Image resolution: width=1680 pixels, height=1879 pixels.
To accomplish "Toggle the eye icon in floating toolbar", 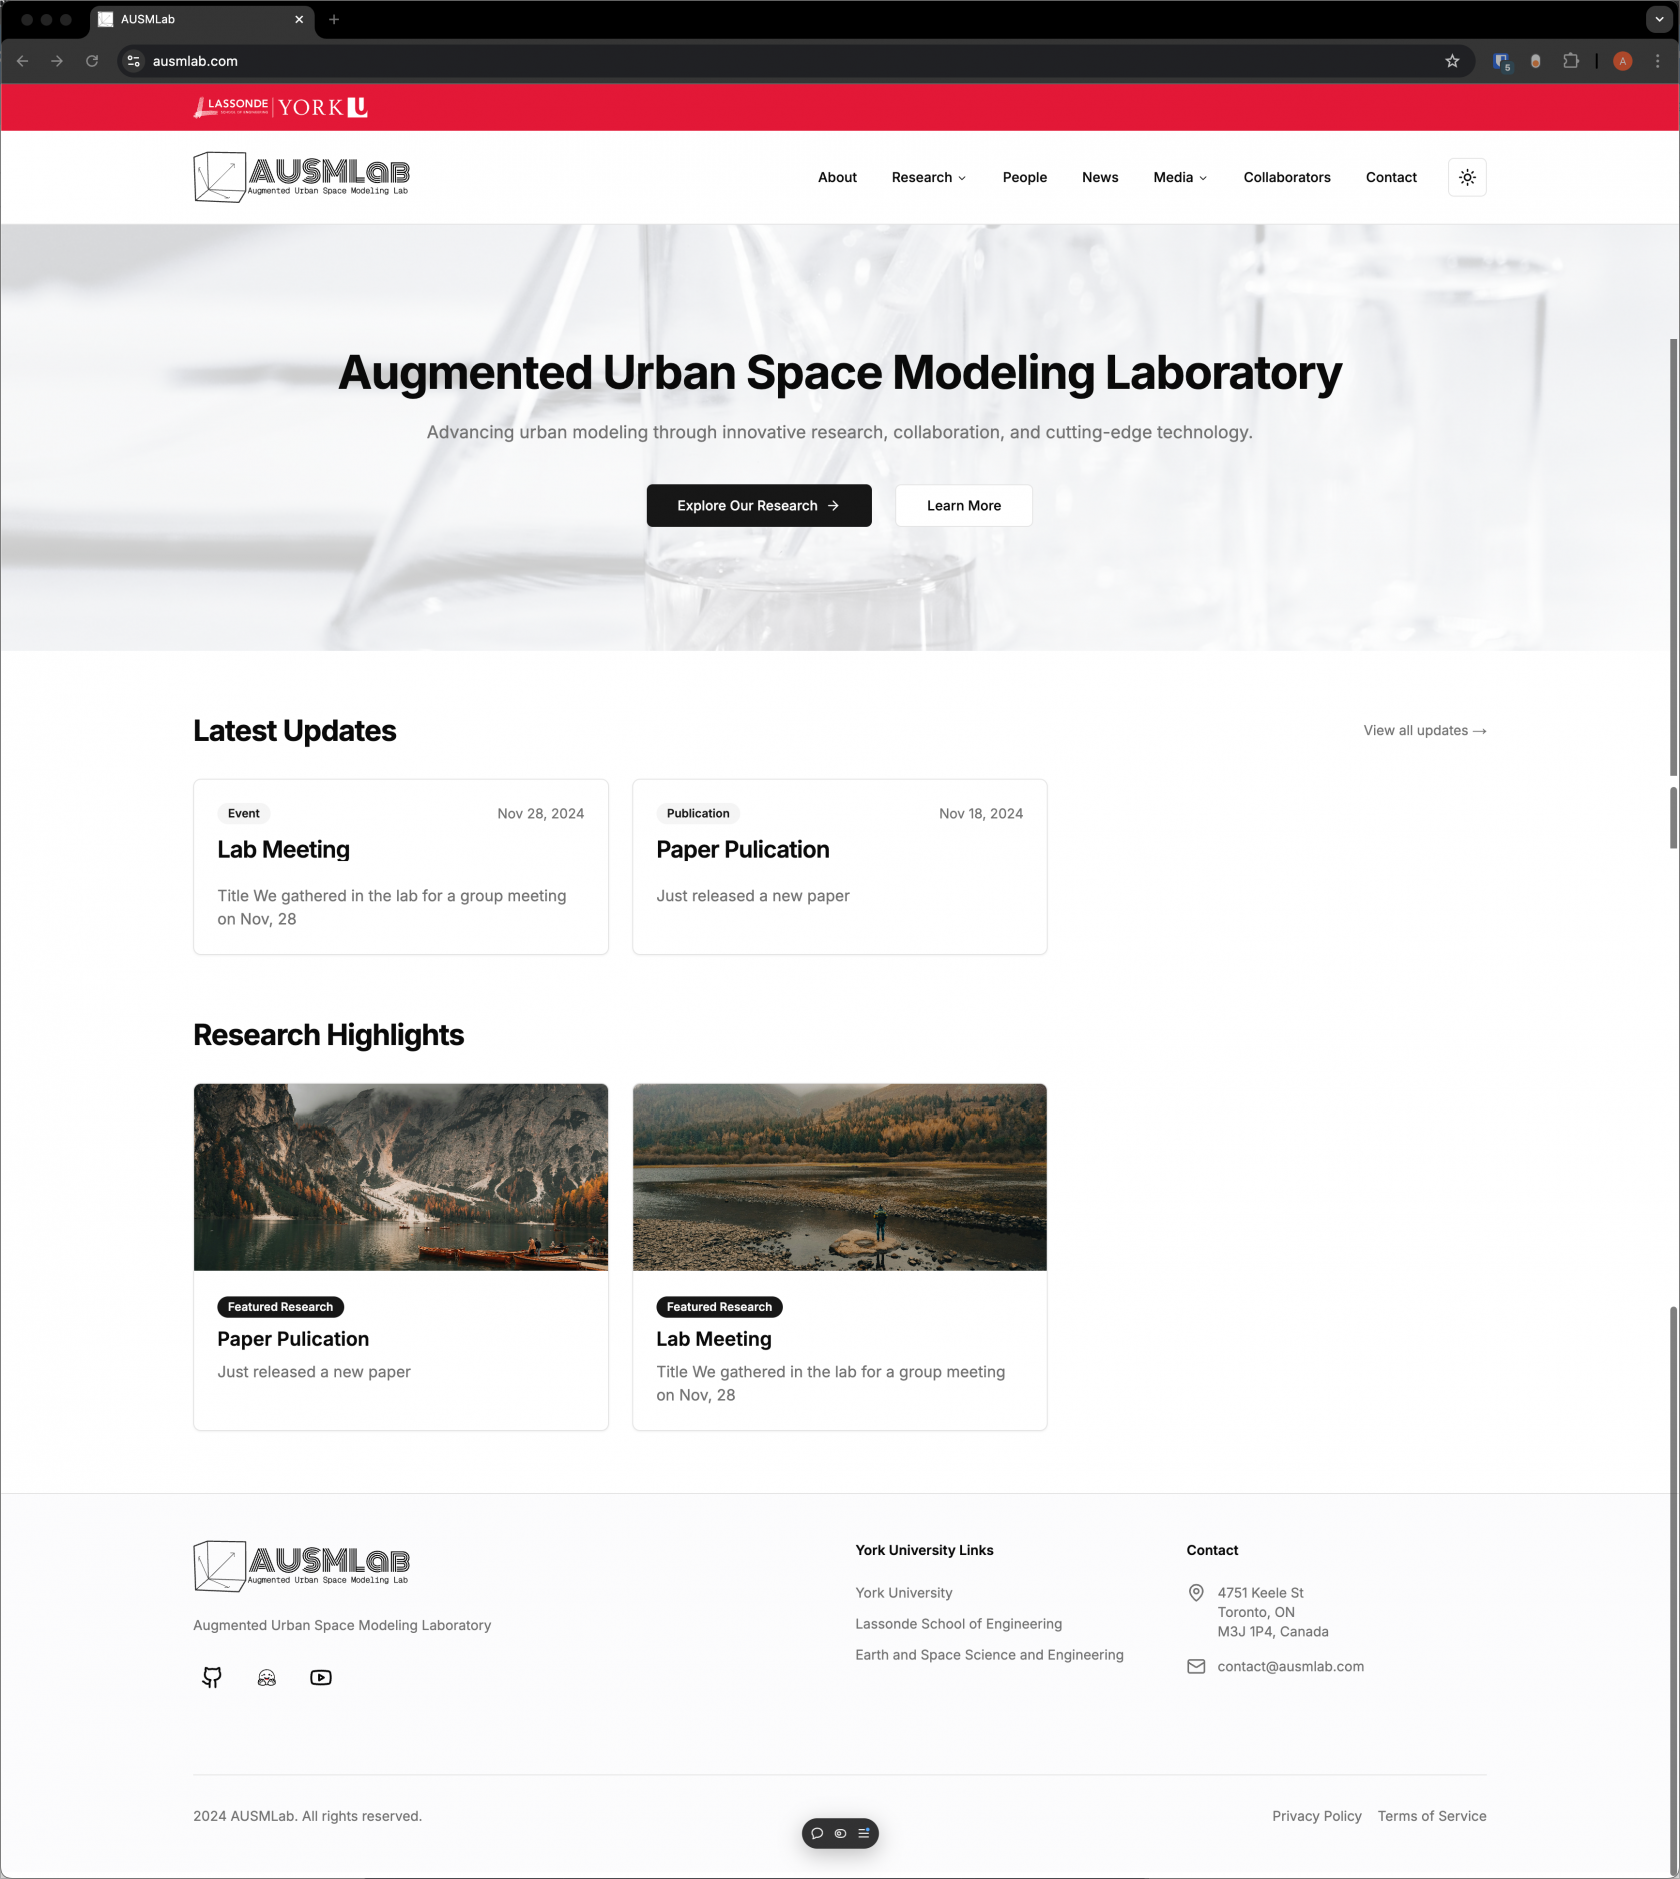I will 840,1833.
